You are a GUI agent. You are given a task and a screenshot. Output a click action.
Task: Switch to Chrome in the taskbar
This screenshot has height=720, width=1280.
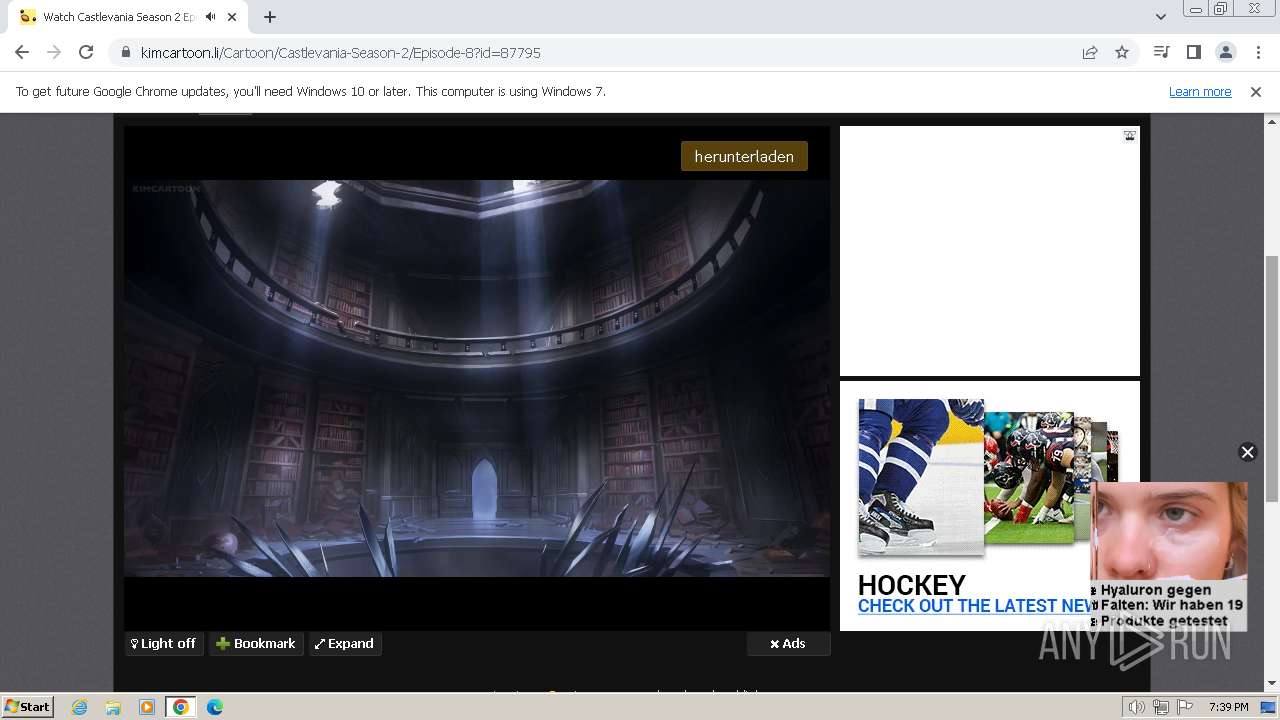181,707
